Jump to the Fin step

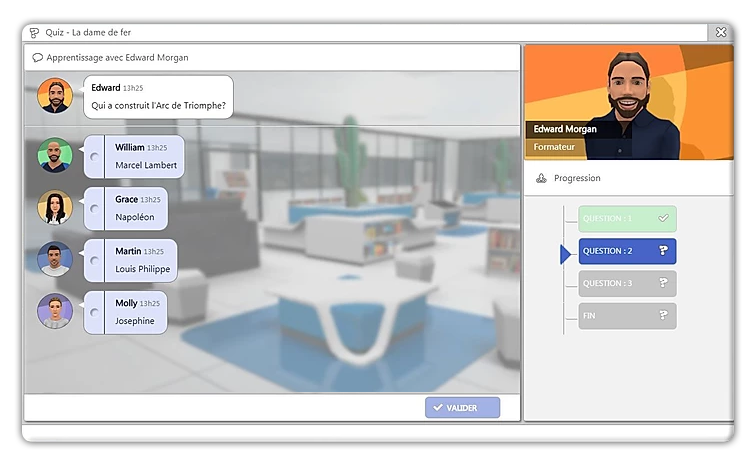[627, 316]
